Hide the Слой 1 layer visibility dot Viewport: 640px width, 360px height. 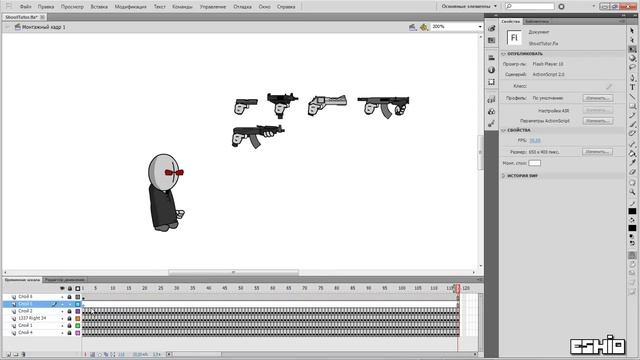[62, 326]
